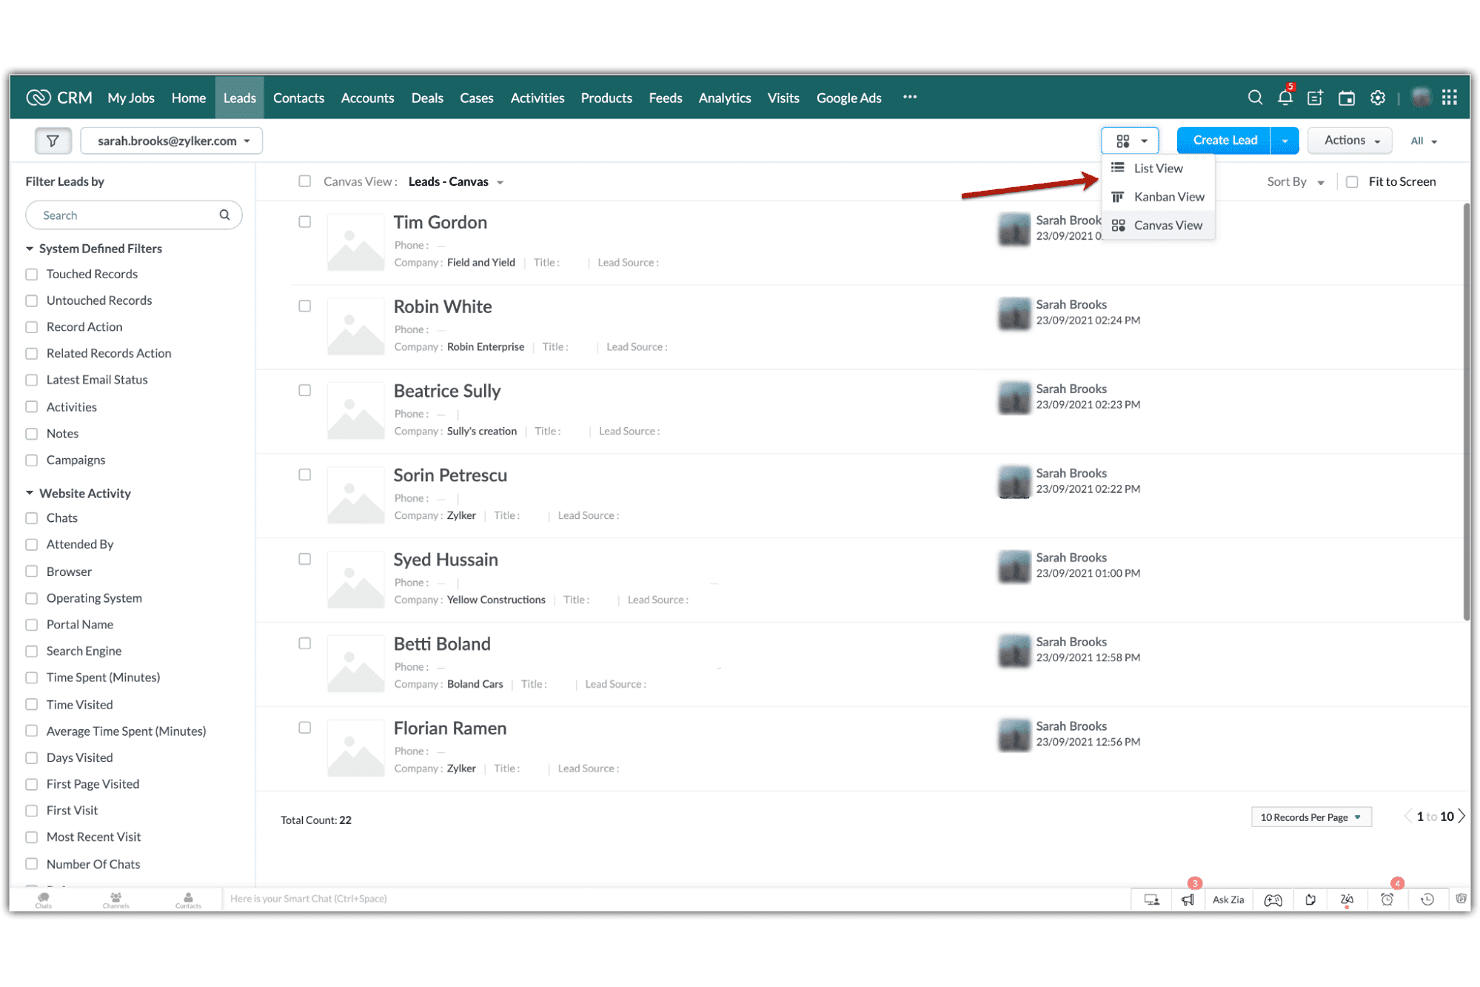Collapse the Website Activity section
Image resolution: width=1480 pixels, height=987 pixels.
pyautogui.click(x=78, y=493)
